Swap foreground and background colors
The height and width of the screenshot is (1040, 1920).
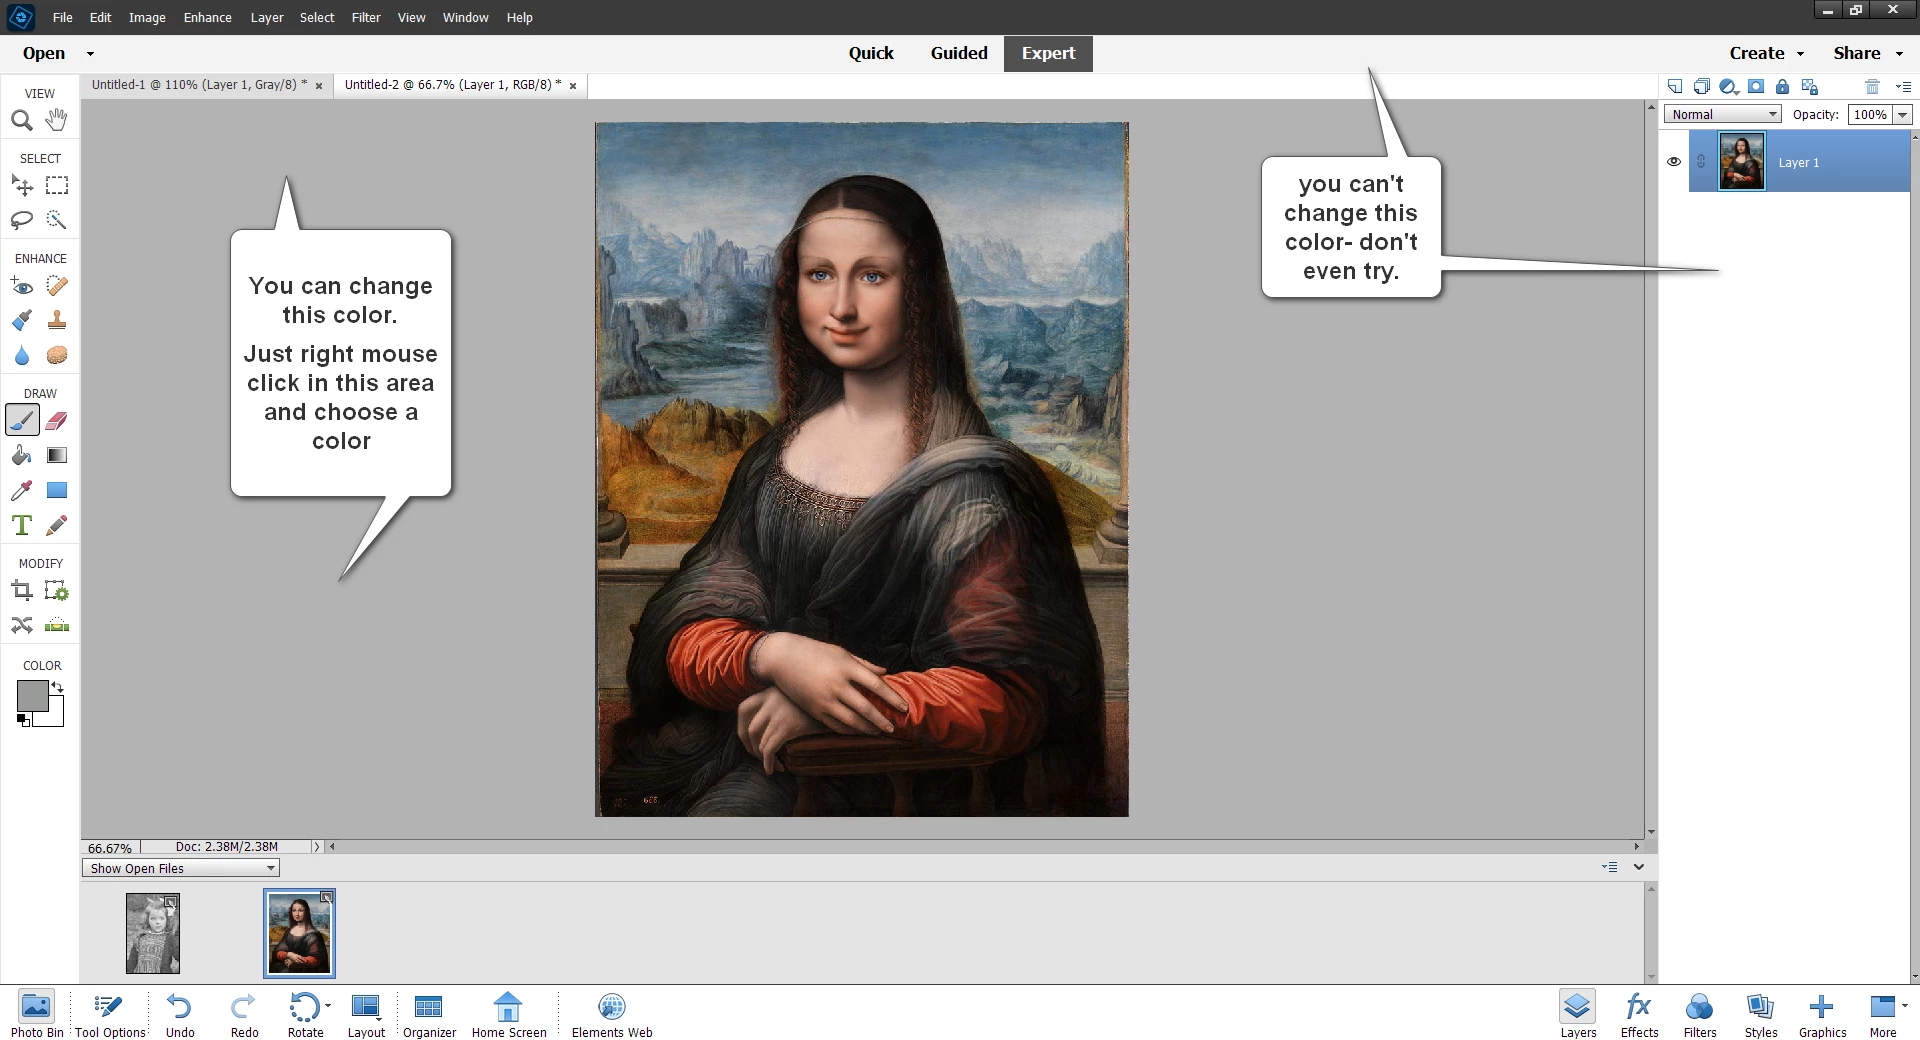pyautogui.click(x=58, y=687)
